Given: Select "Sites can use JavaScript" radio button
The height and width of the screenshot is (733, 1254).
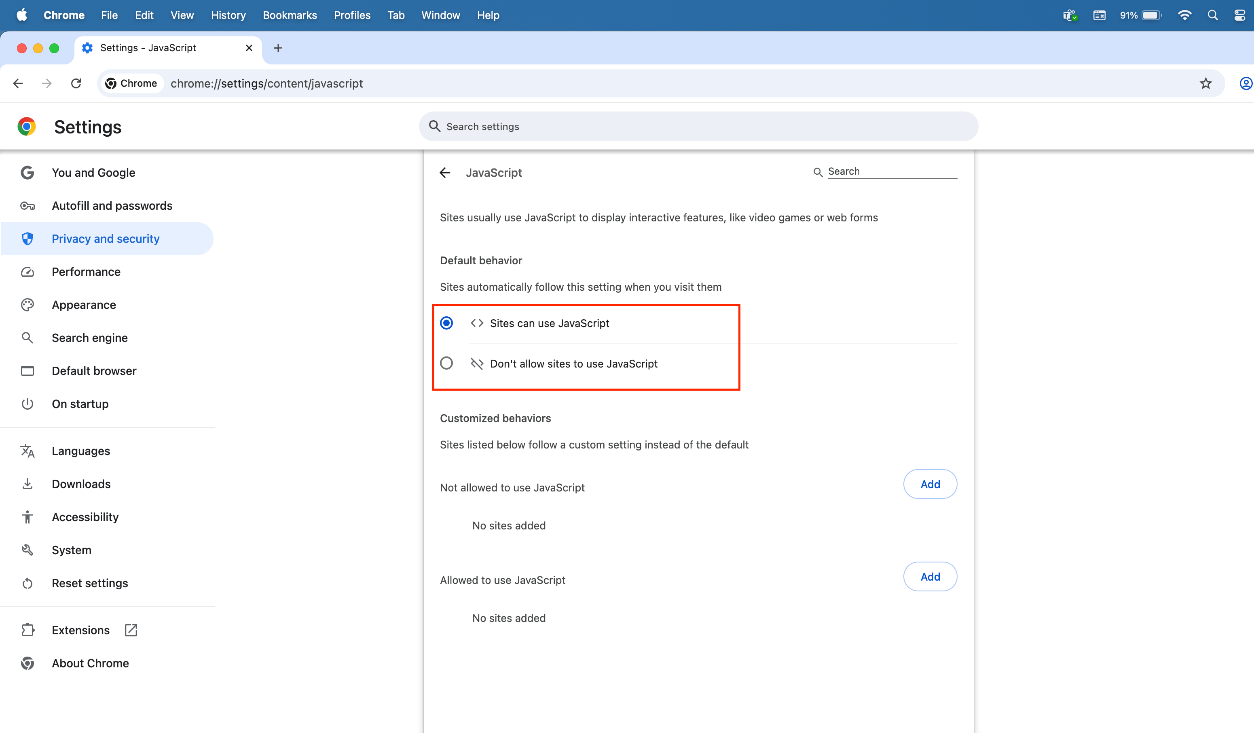Looking at the screenshot, I should click(x=447, y=323).
